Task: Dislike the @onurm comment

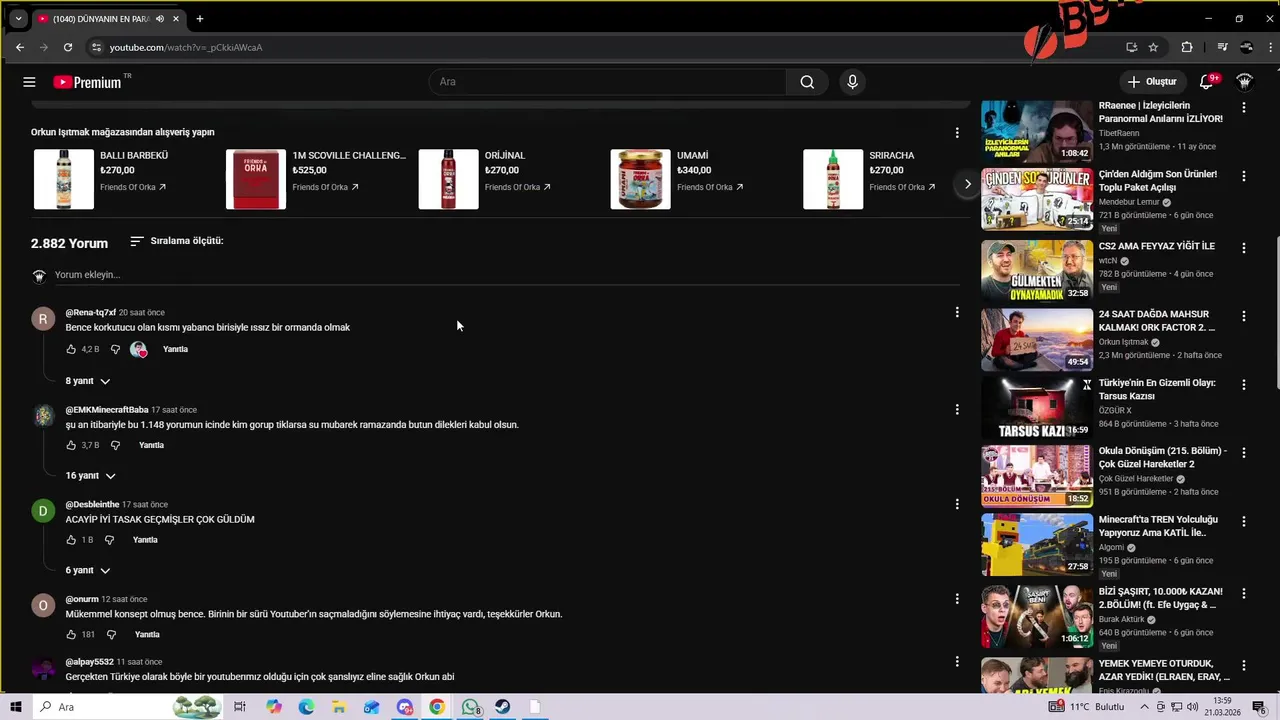Action: coord(111,635)
